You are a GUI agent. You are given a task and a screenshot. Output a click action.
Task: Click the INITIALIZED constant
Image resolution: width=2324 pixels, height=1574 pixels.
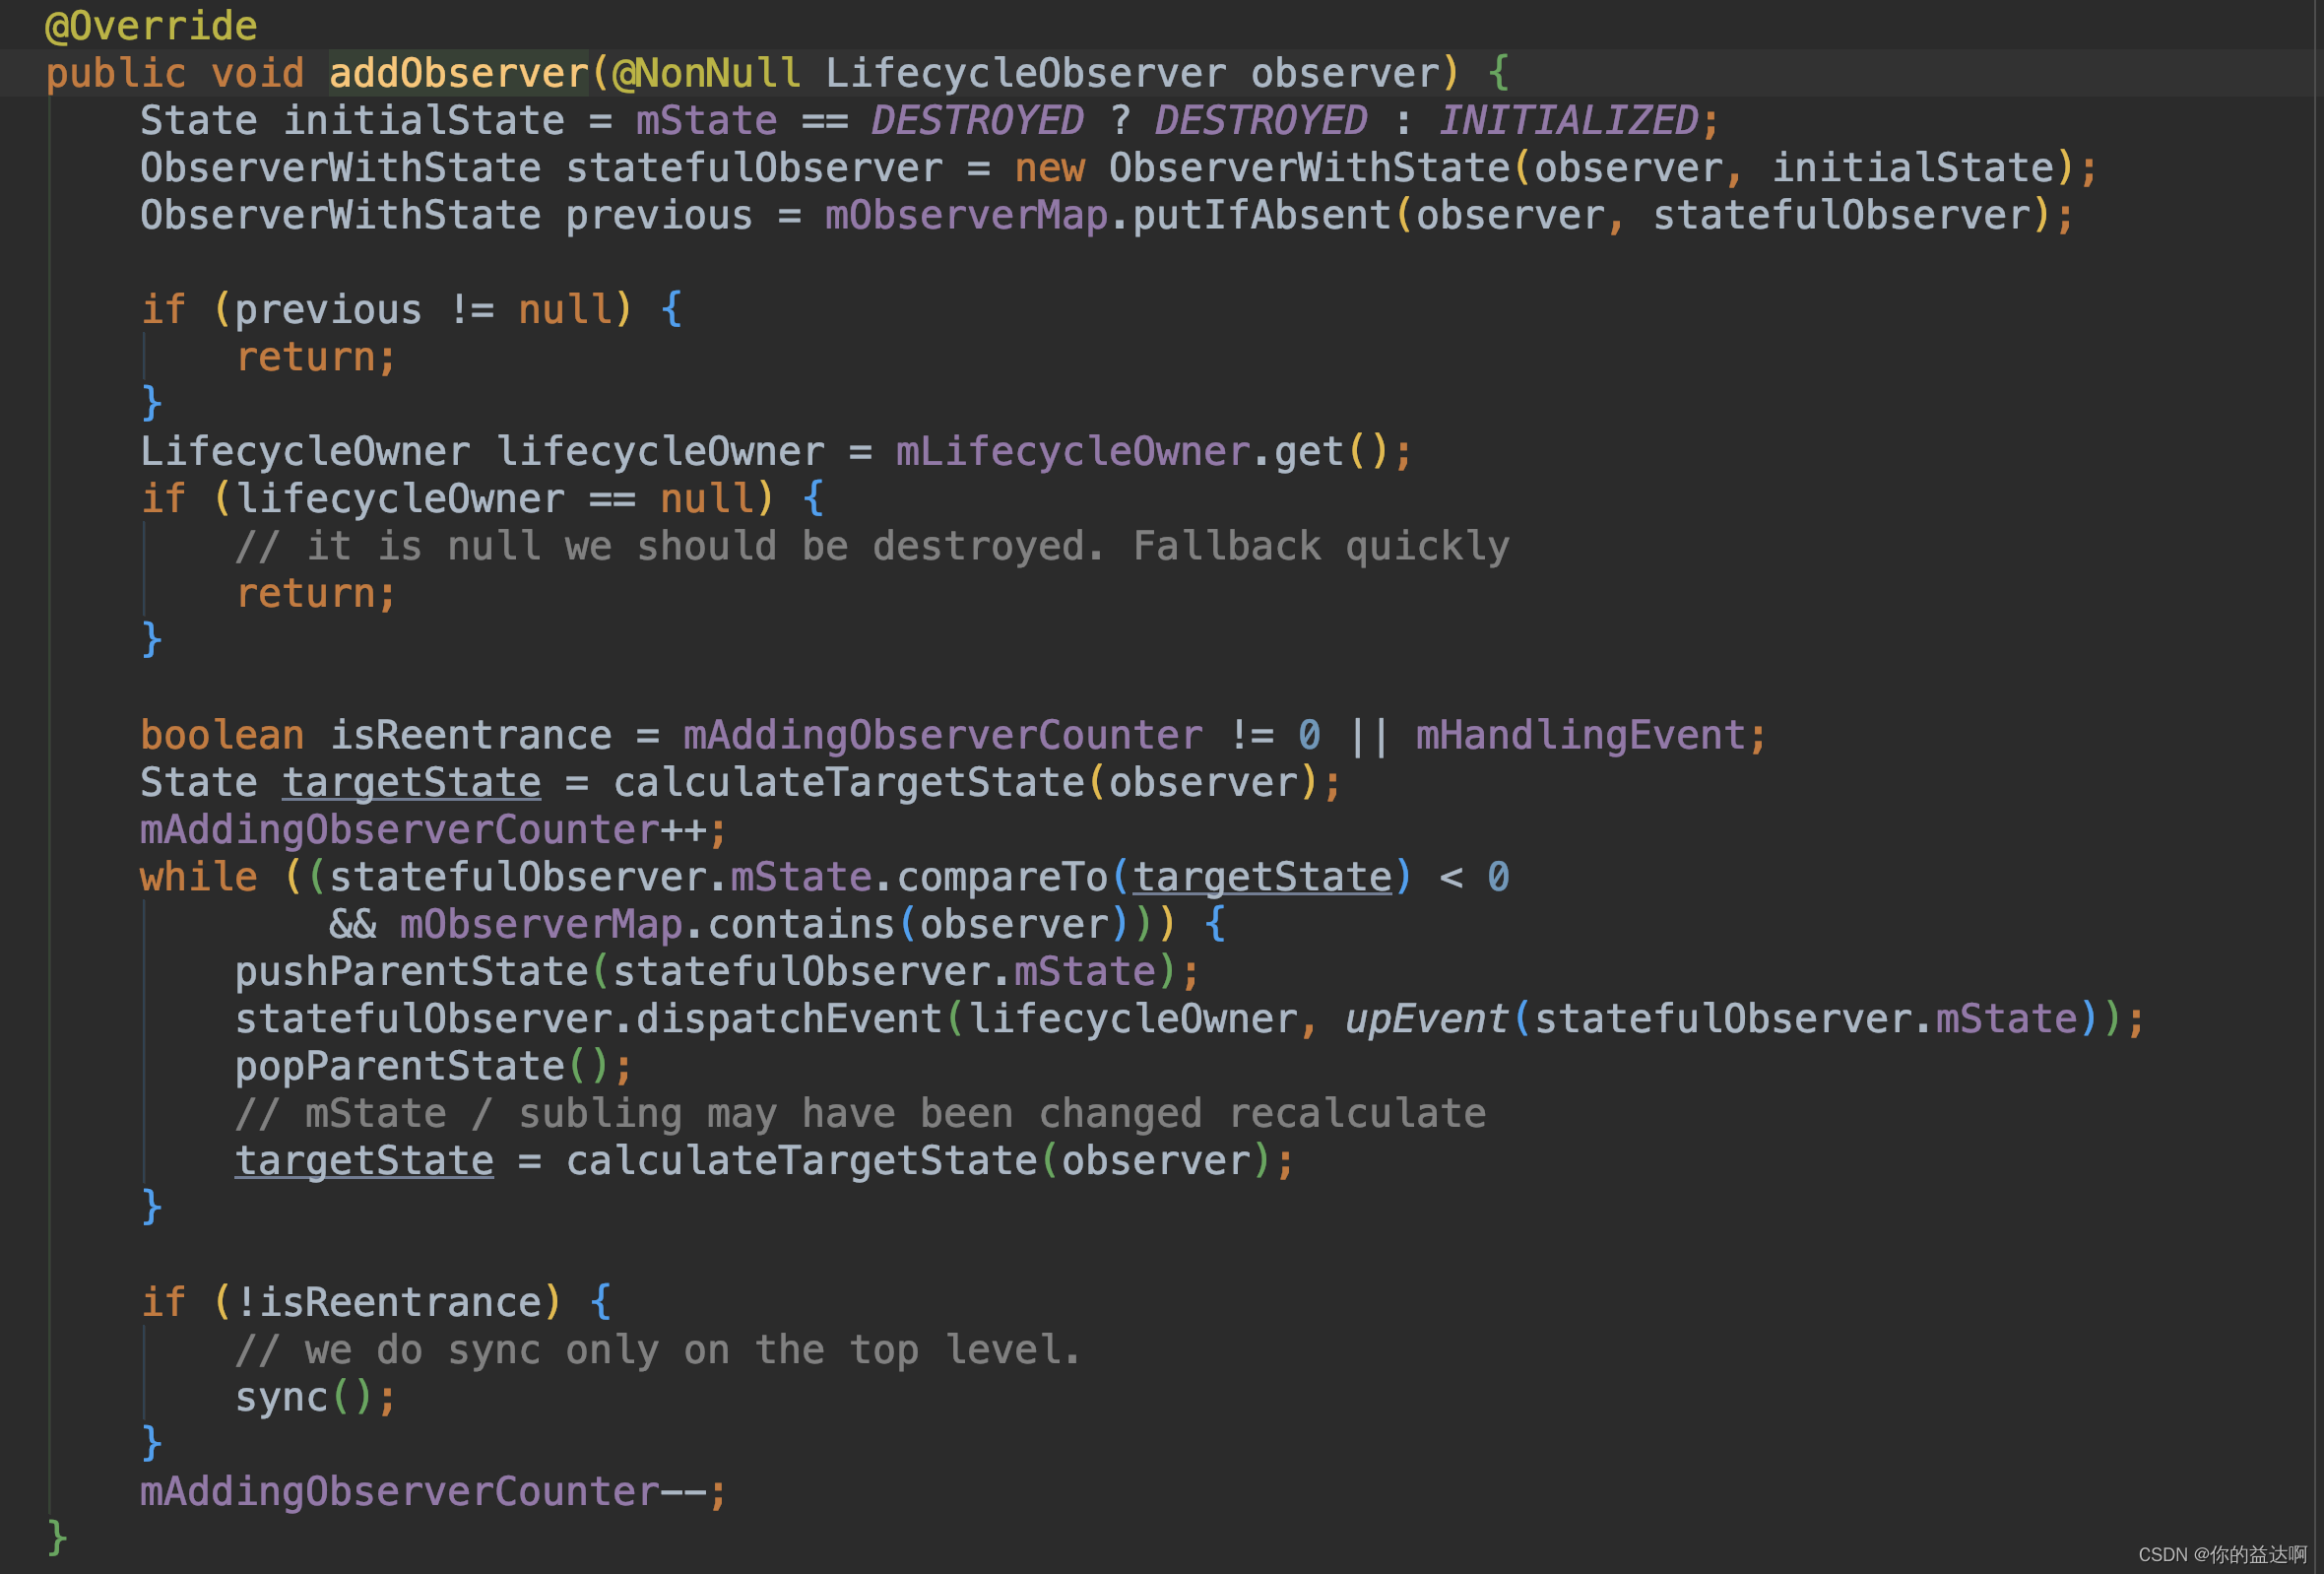pos(1567,120)
